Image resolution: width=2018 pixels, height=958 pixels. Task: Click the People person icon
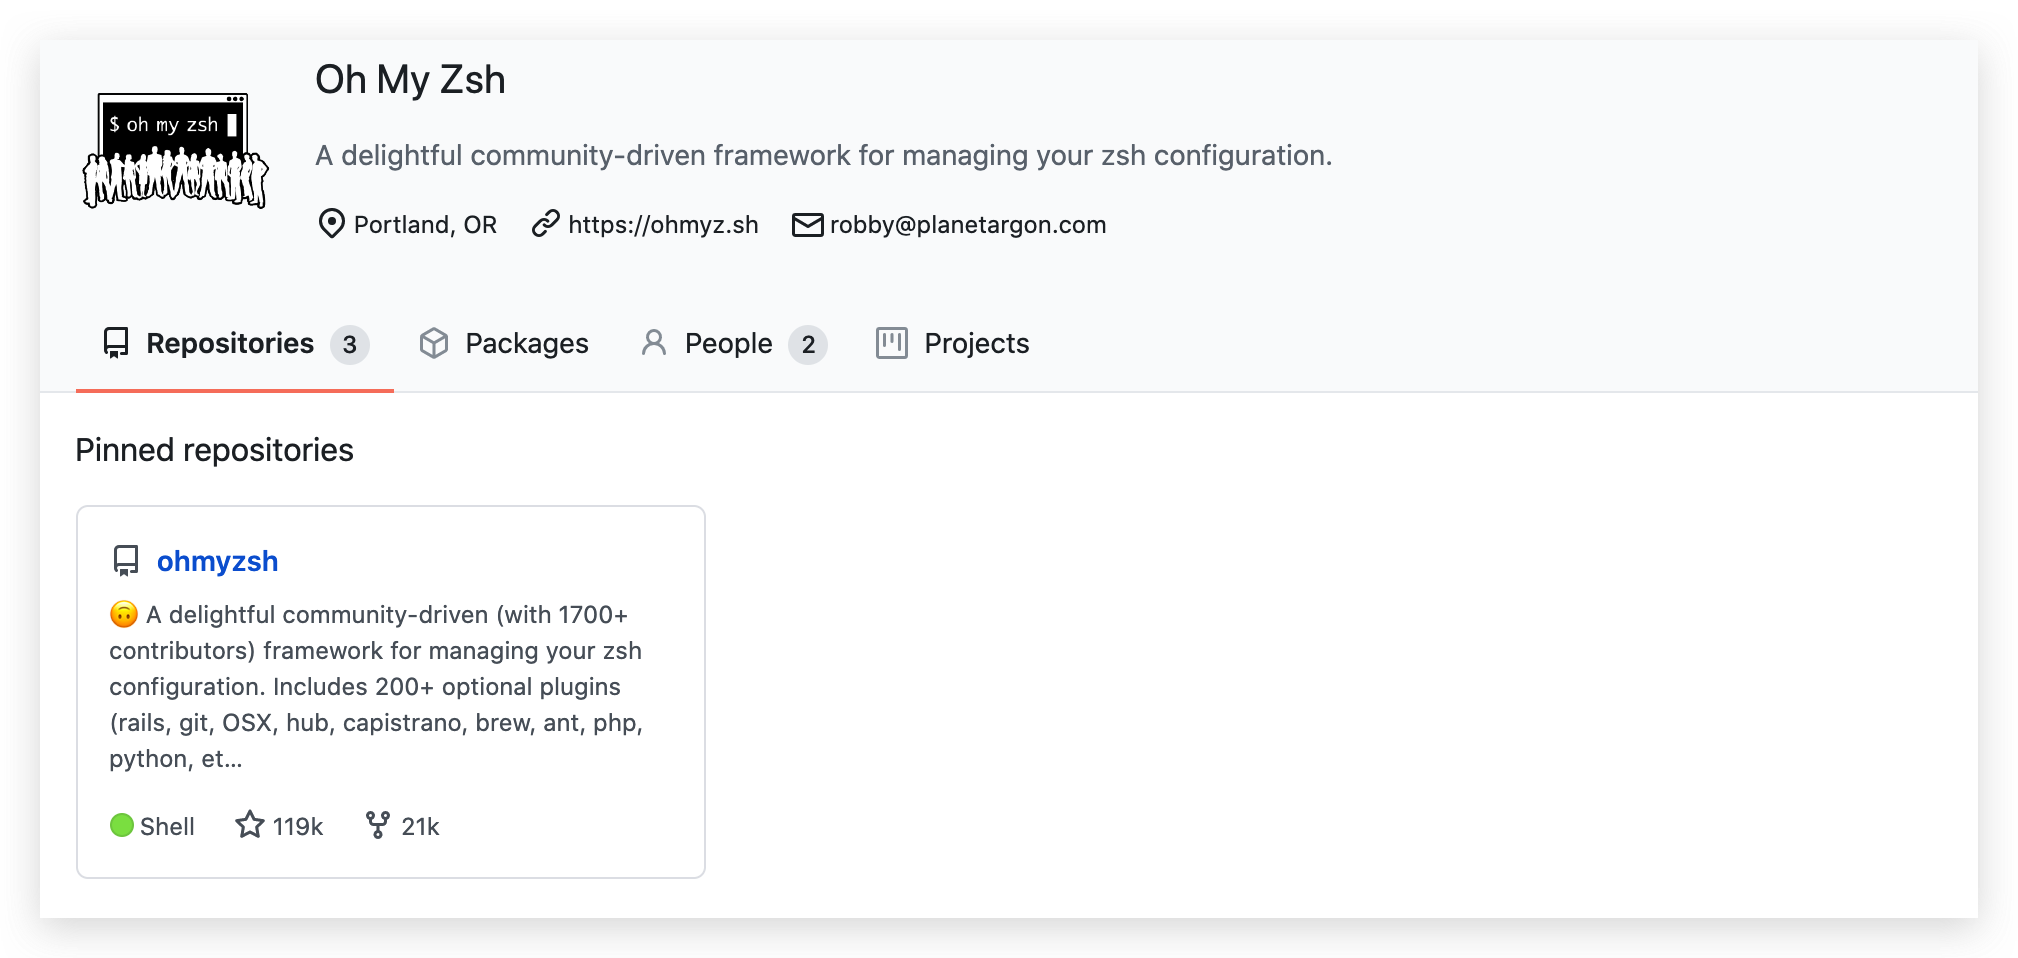654,343
